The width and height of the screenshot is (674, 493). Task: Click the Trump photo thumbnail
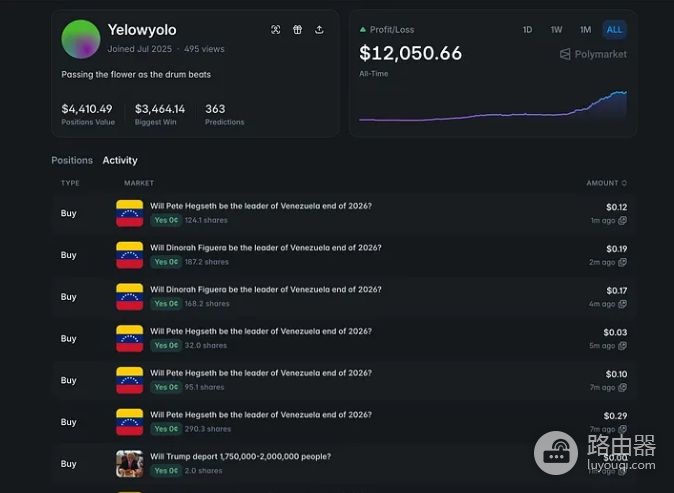coord(129,463)
